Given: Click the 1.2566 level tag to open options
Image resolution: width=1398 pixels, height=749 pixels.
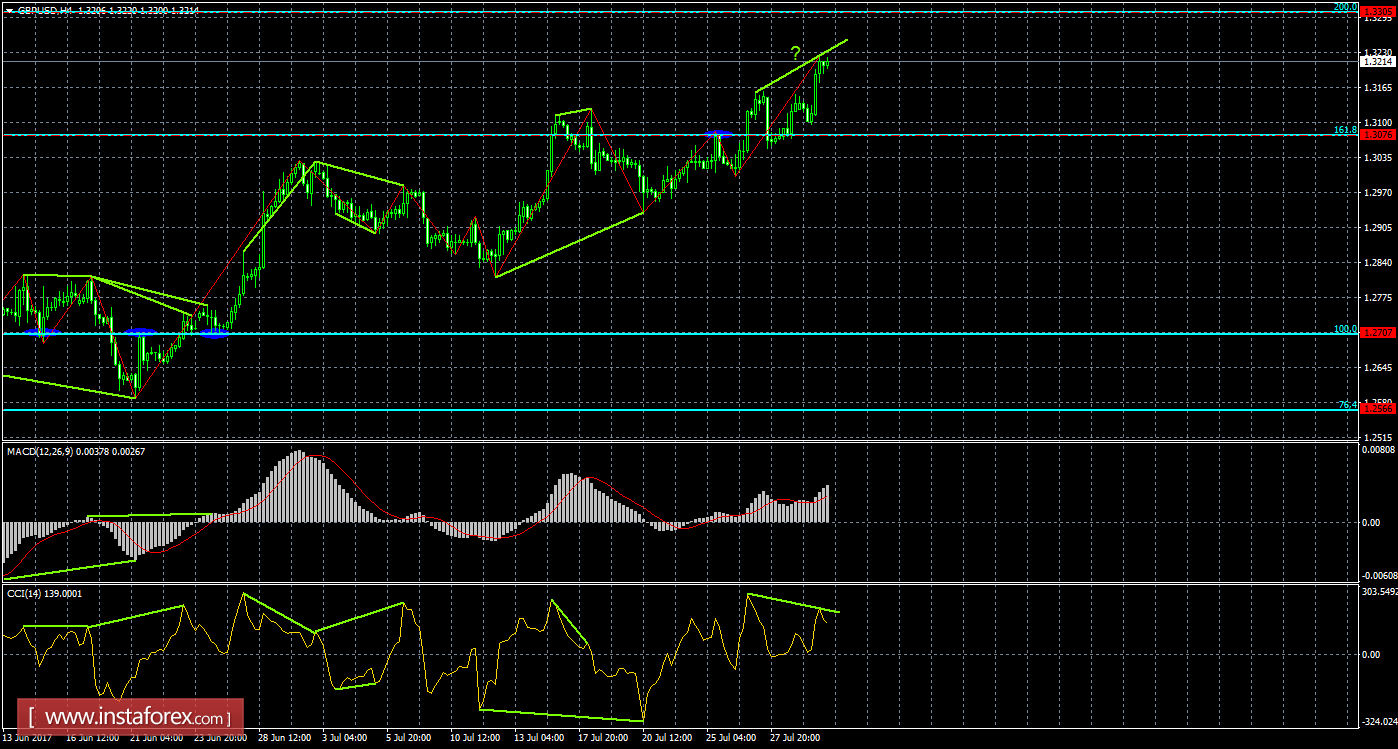Looking at the screenshot, I should coord(1378,408).
